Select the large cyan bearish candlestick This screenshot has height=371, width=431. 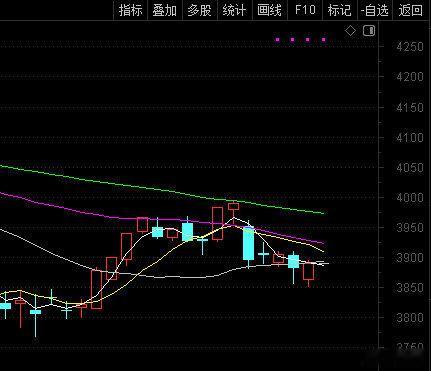248,243
